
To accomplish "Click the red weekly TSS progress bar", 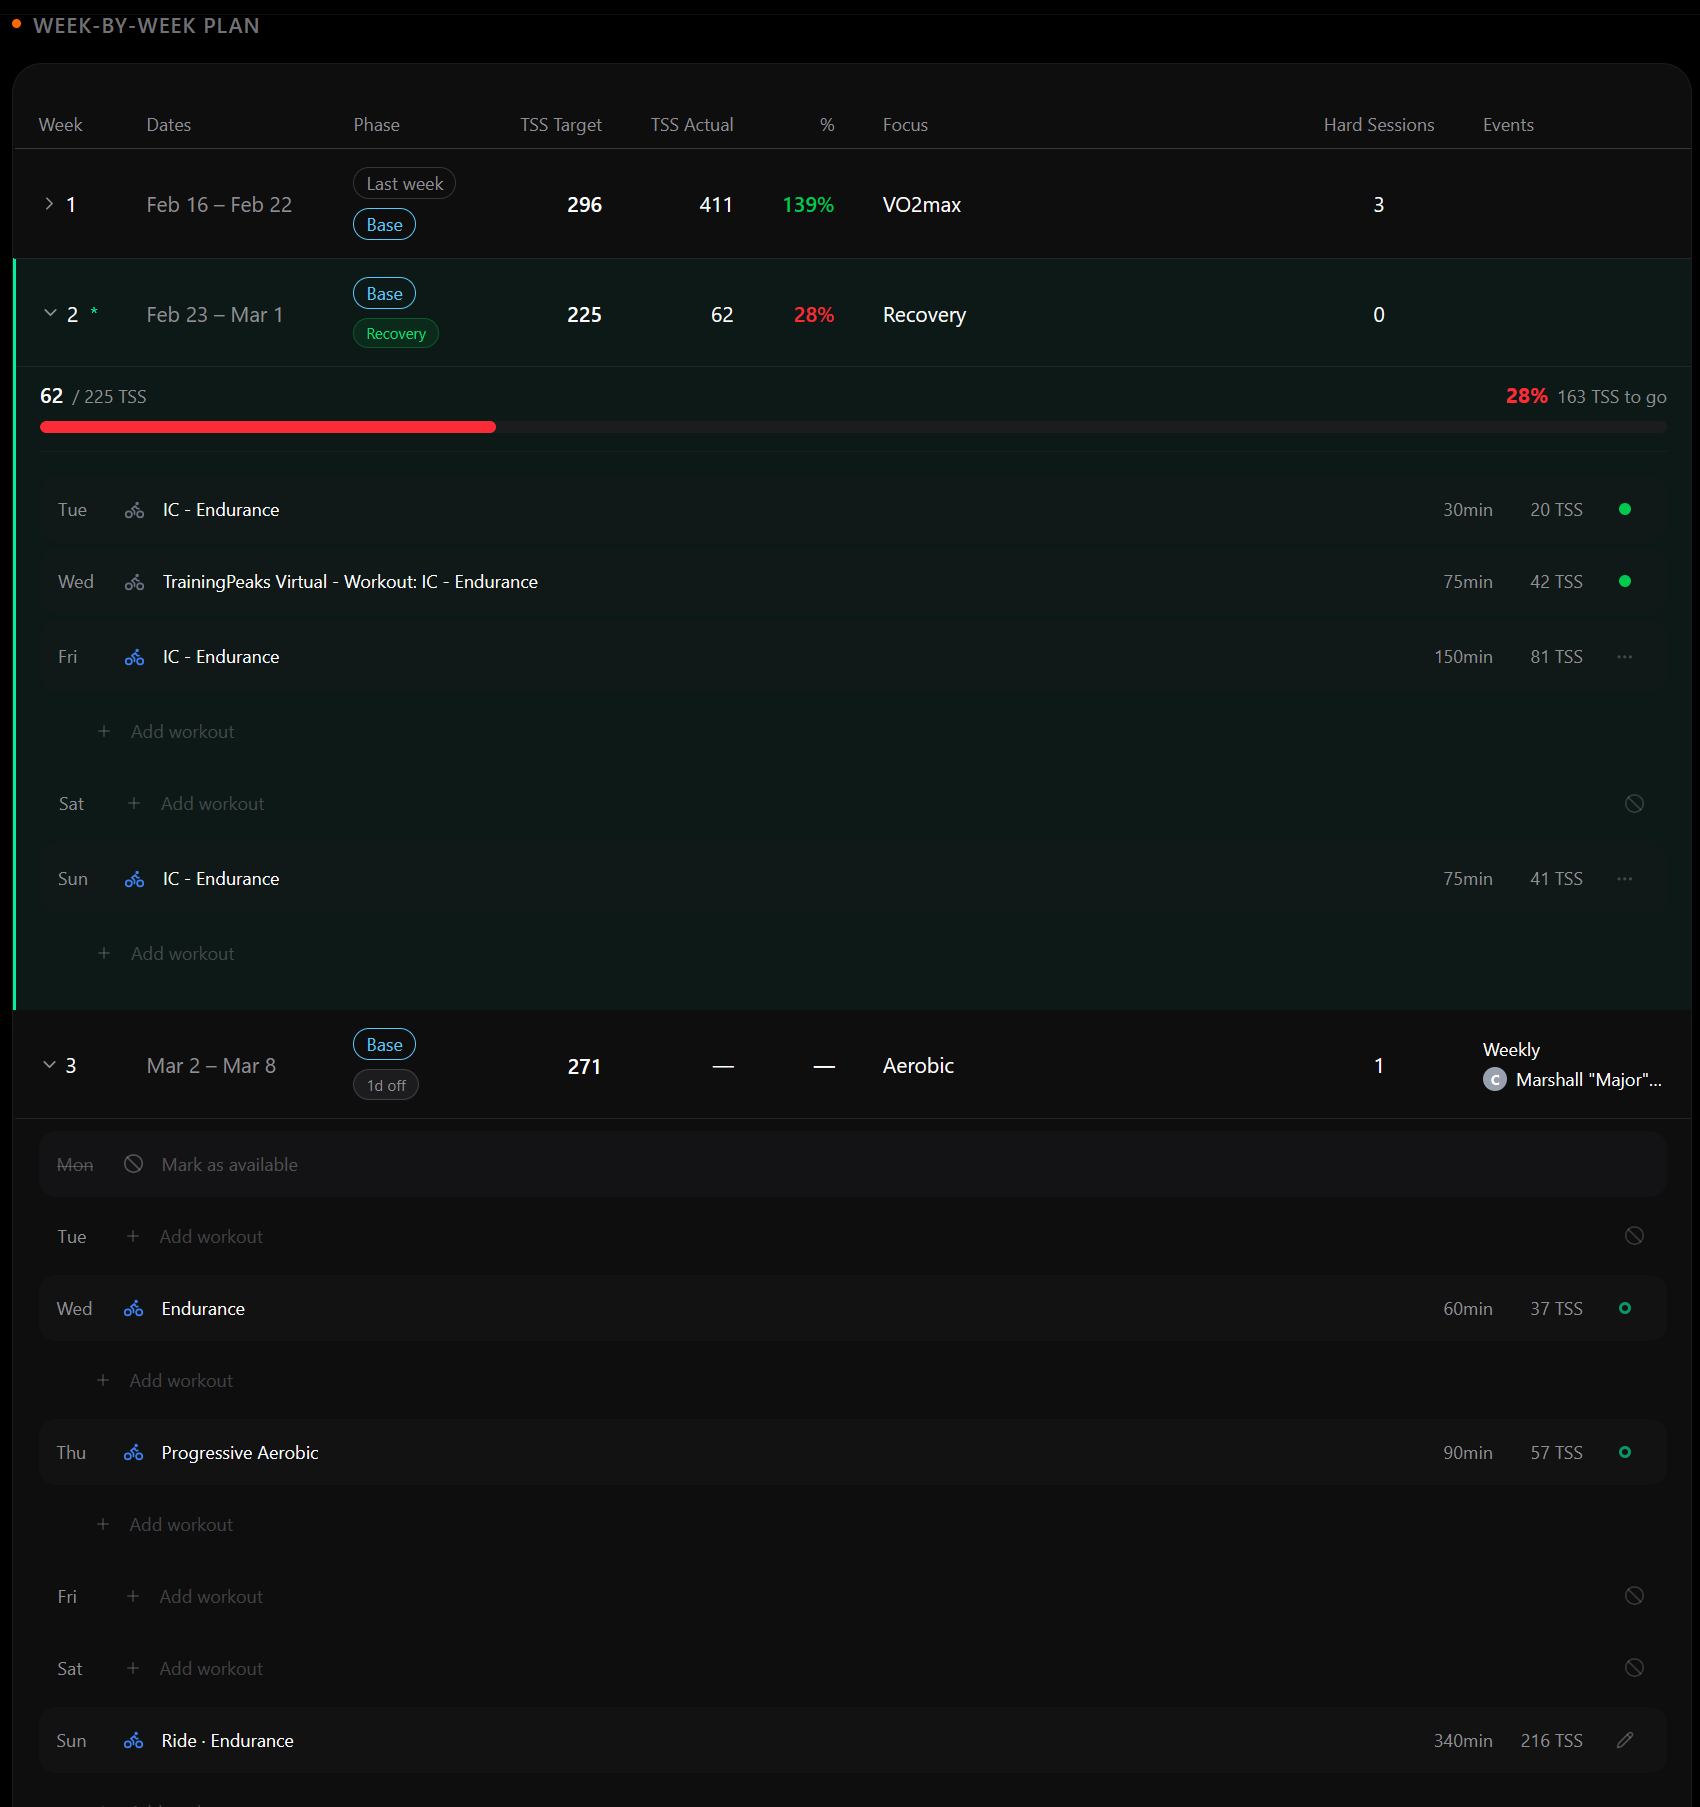I will [267, 427].
